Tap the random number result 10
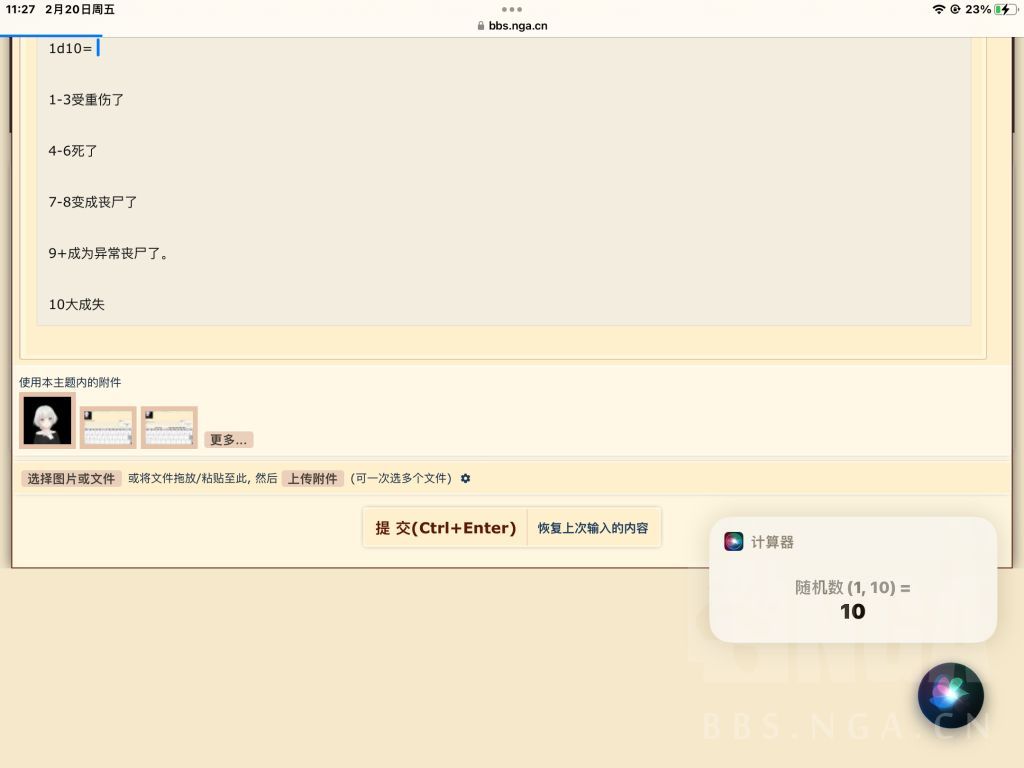Image resolution: width=1024 pixels, height=768 pixels. (x=852, y=611)
